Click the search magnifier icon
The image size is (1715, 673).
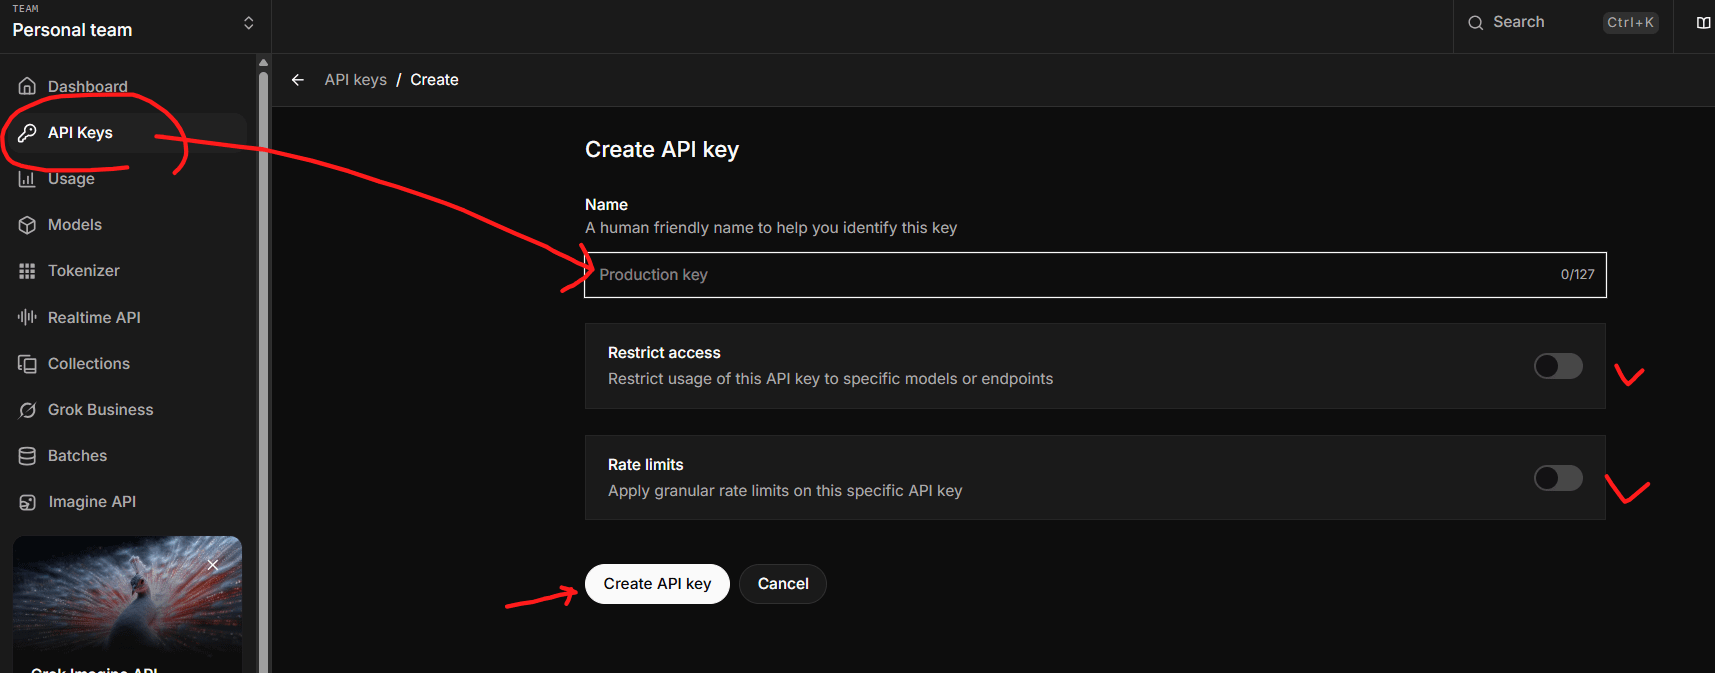click(1475, 23)
